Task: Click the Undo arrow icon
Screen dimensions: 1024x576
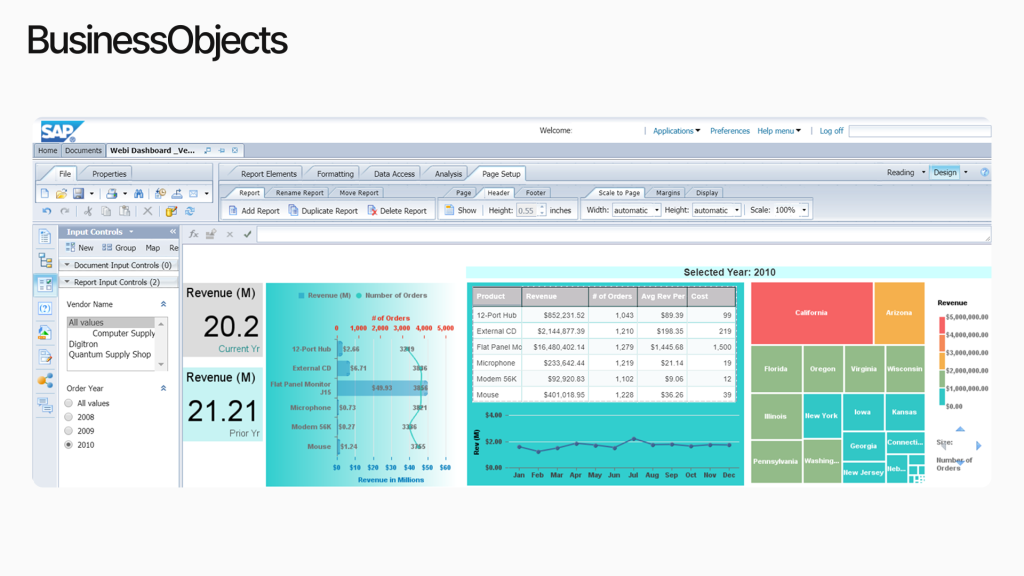Action: (x=46, y=211)
